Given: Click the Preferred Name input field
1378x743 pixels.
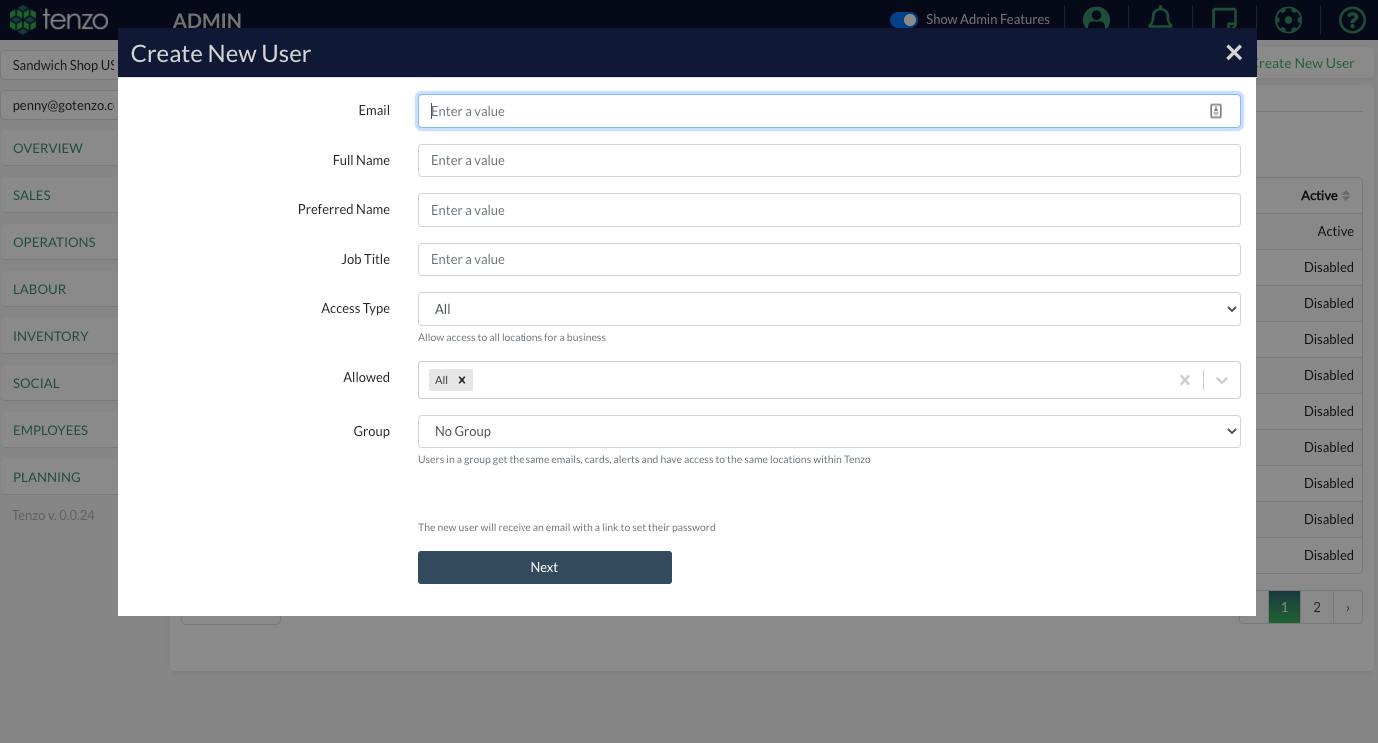Looking at the screenshot, I should pos(829,210).
